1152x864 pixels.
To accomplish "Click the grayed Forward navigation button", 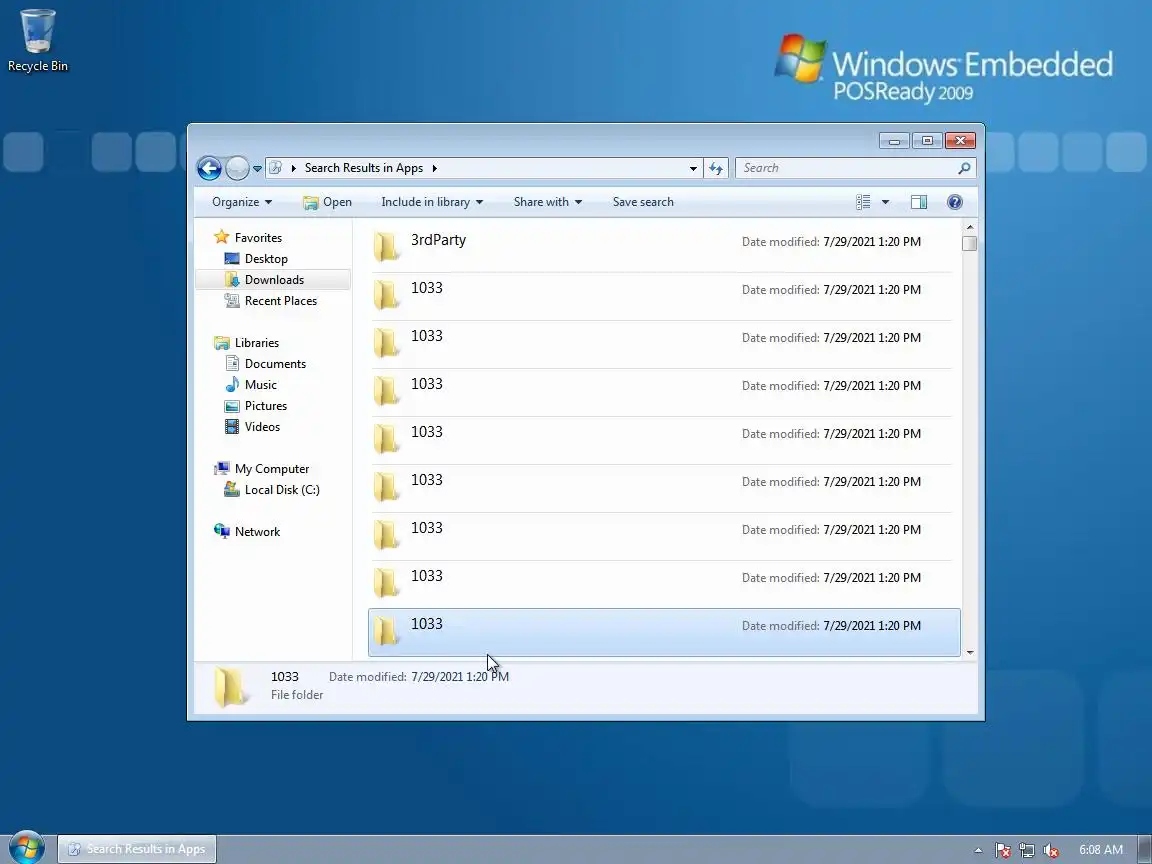I will coord(237,168).
